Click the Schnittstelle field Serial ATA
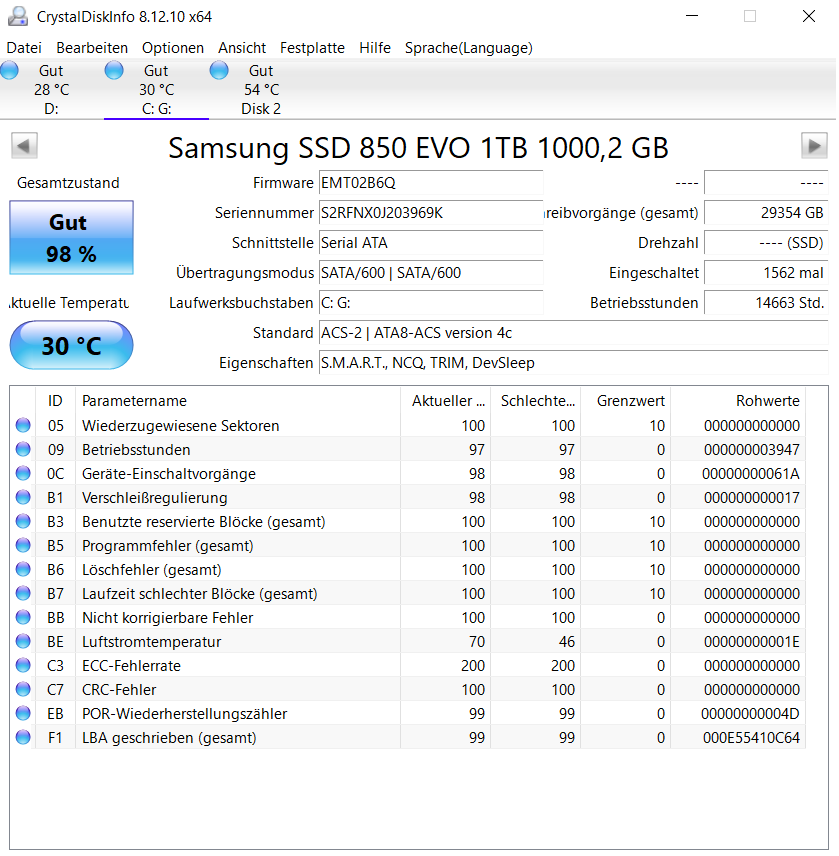This screenshot has width=839, height=856. (431, 243)
